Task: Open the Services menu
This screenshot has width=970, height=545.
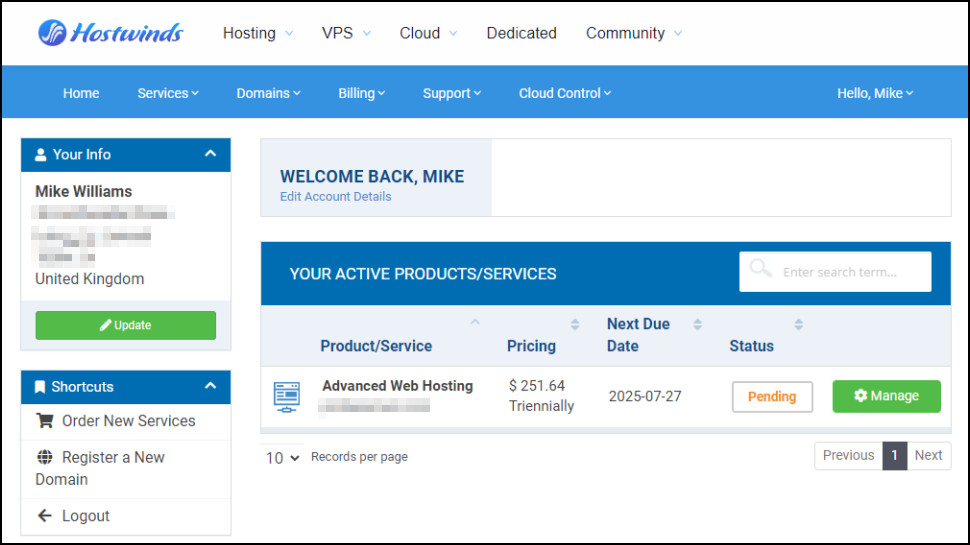Action: 168,93
